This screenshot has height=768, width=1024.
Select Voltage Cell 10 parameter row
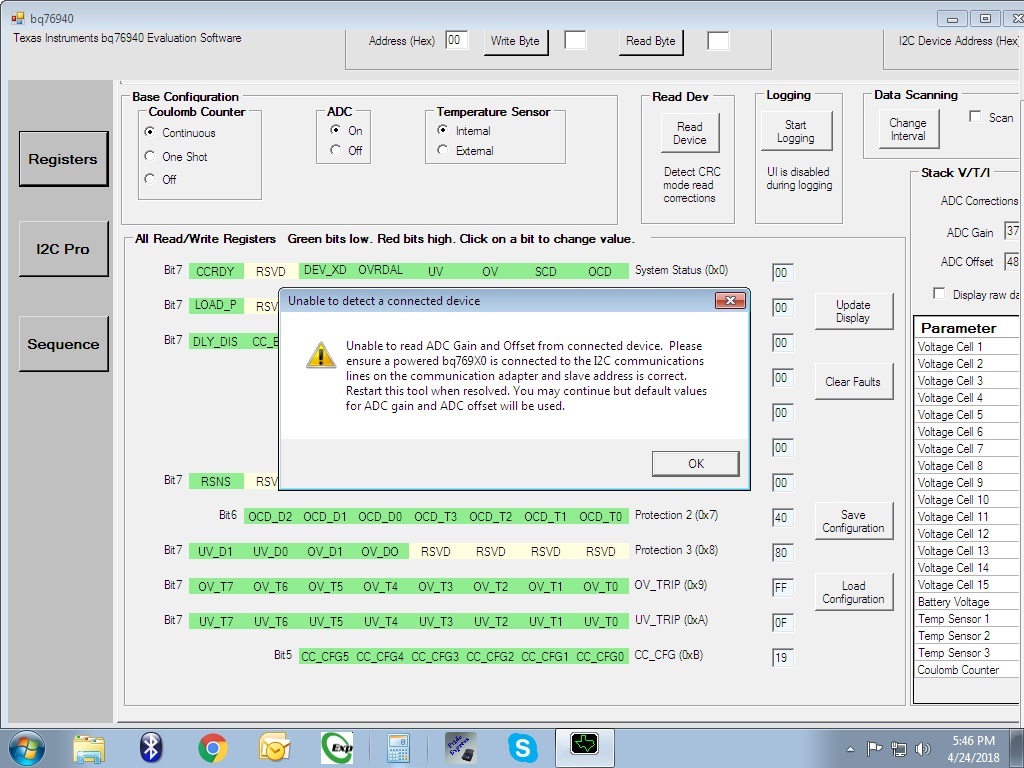click(x=967, y=500)
